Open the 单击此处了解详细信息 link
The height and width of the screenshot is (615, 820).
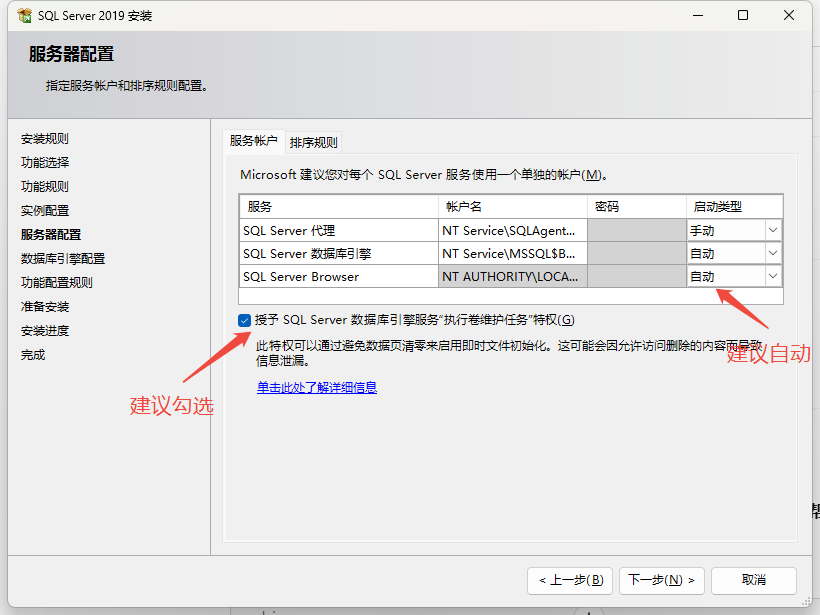point(317,388)
